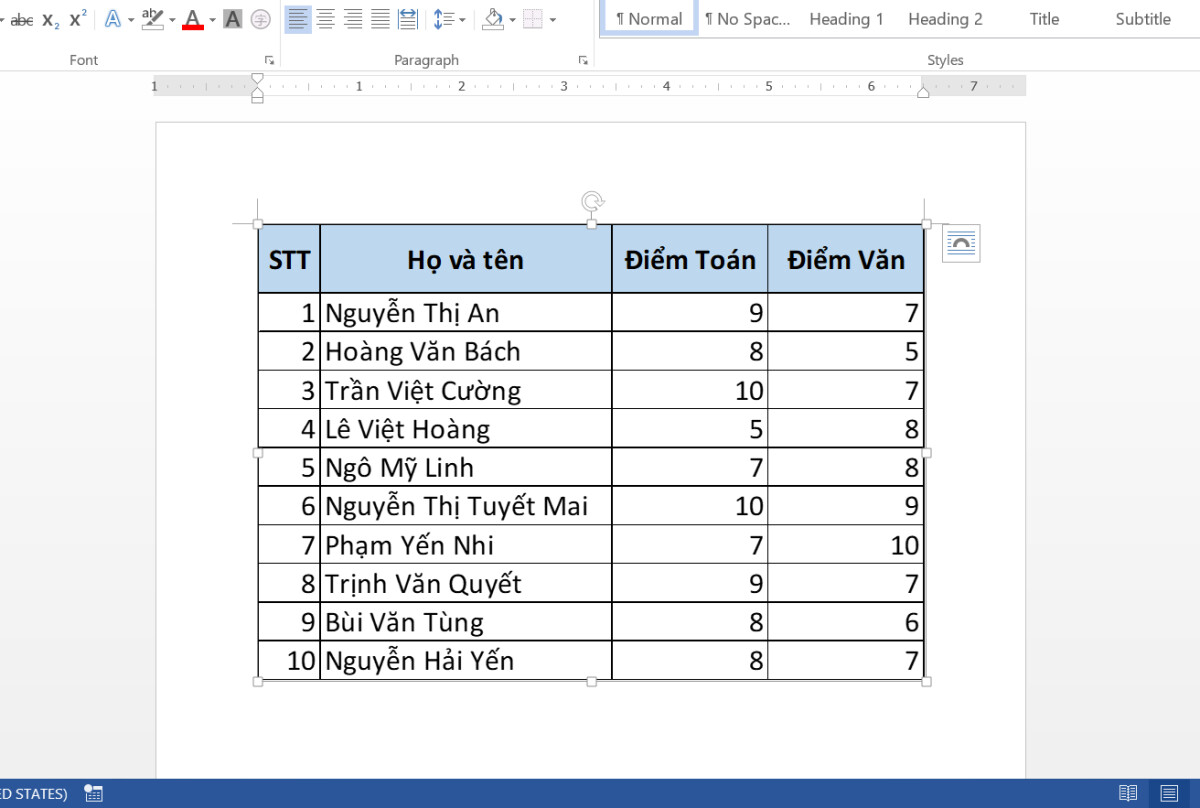Apply Text Effects with the glowing A icon
Viewport: 1200px width, 808px height.
coord(113,19)
